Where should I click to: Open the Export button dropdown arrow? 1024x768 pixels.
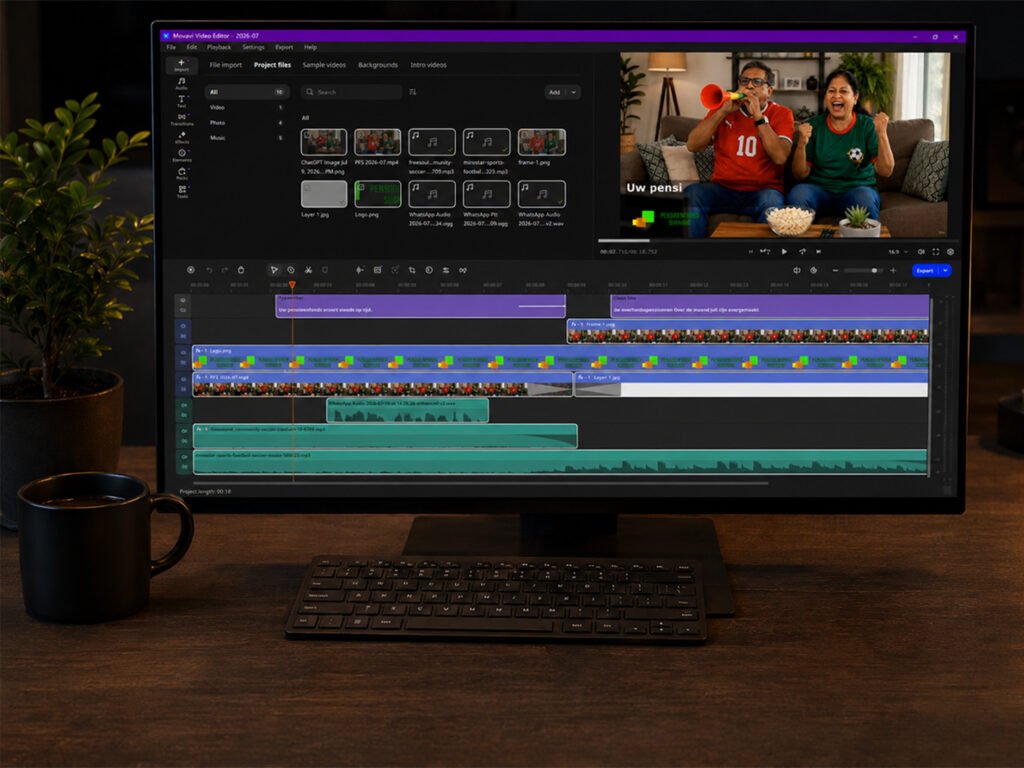pos(945,270)
